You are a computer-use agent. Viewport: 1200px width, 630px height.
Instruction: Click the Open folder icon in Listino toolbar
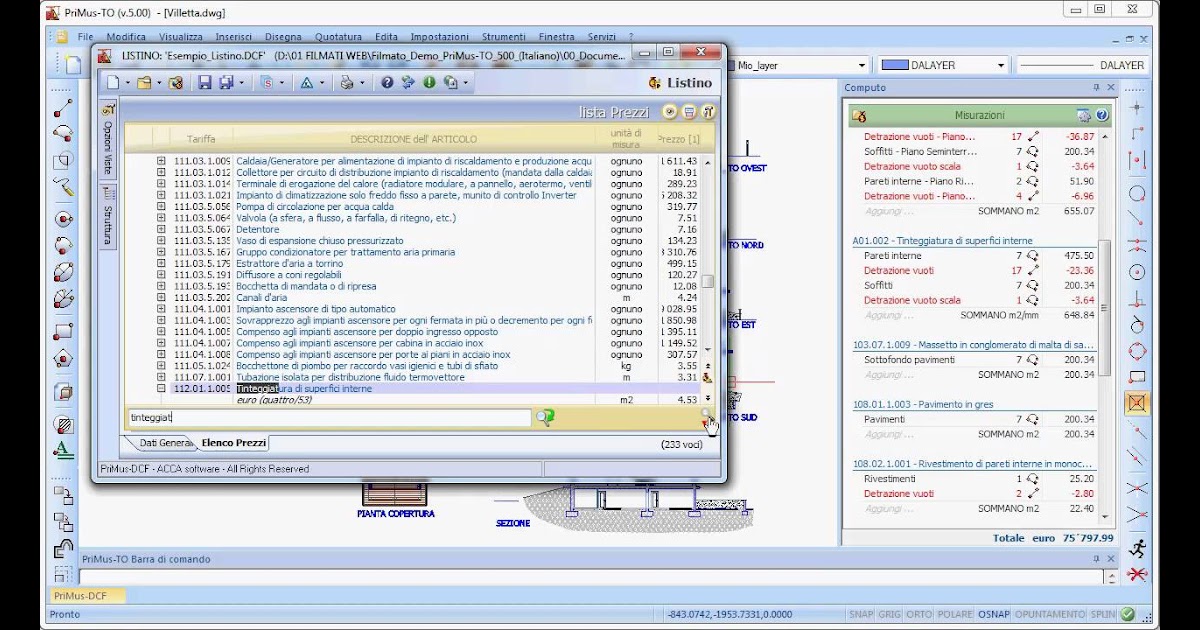click(x=145, y=83)
